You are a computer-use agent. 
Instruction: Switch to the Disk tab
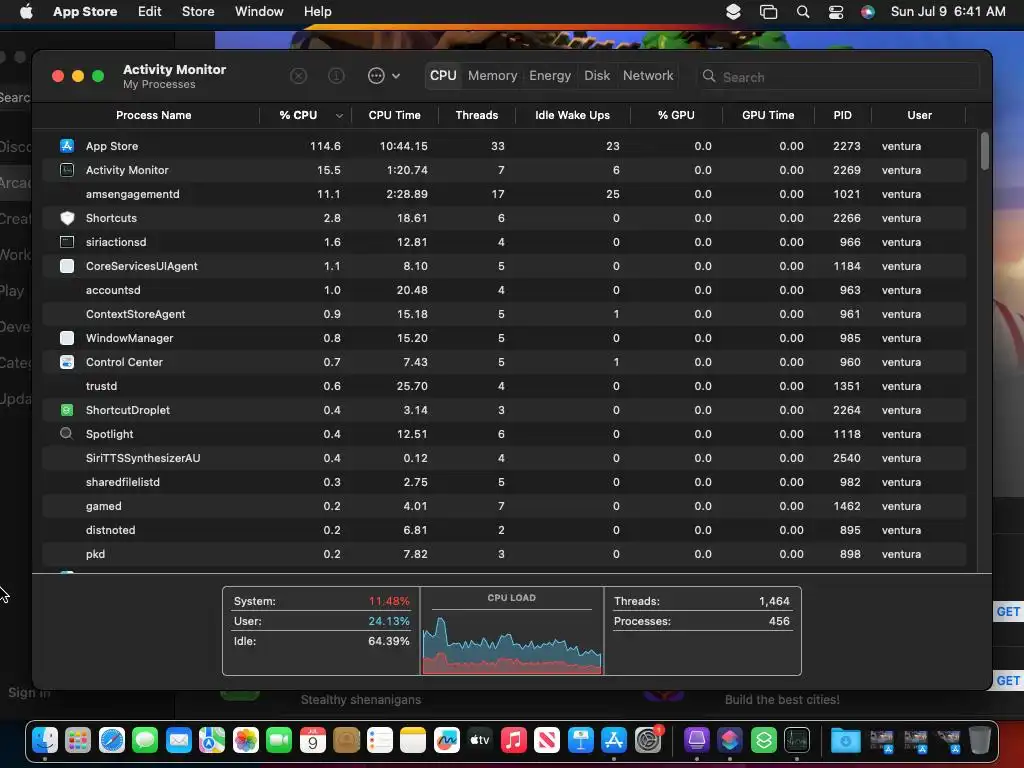597,76
